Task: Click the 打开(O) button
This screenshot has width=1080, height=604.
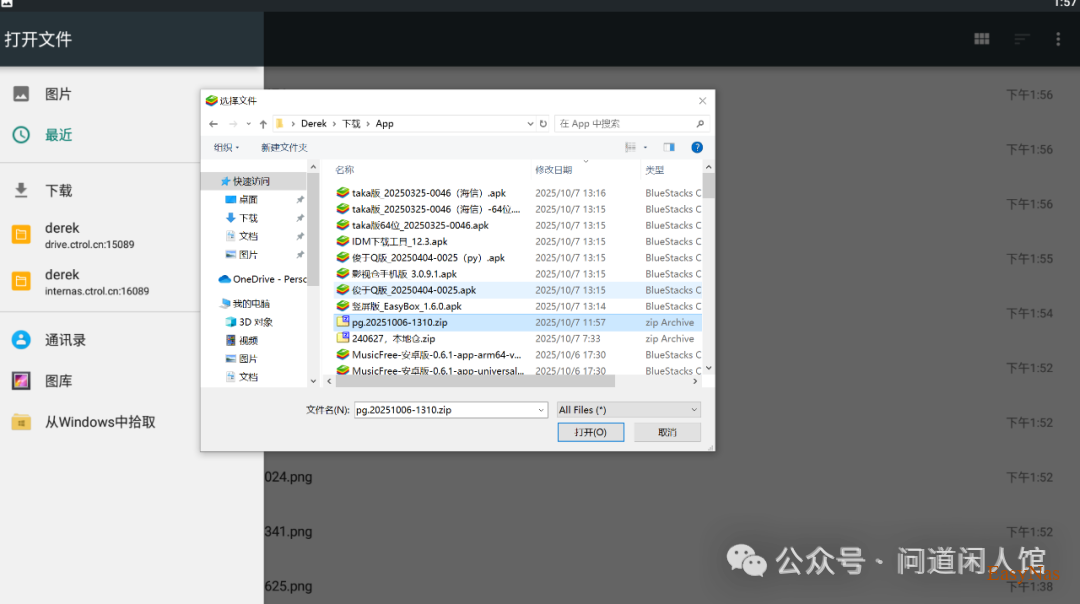Action: click(x=591, y=433)
